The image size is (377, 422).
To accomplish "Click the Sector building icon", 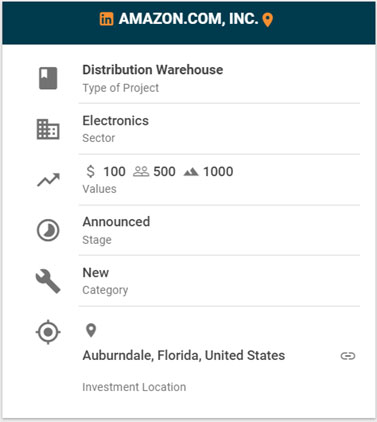I will click(x=48, y=129).
